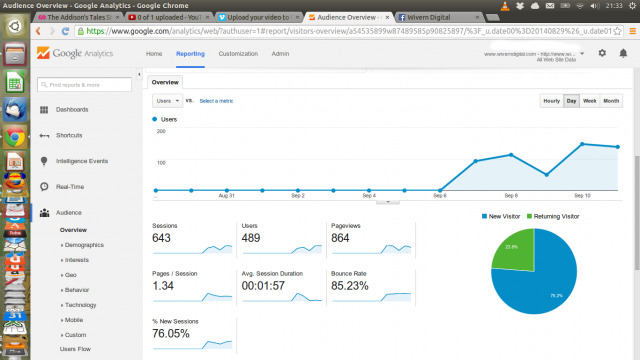Screen dimensions: 640x360
Task: Switch to The Addison's Tales browser tab
Action: coord(79,17)
